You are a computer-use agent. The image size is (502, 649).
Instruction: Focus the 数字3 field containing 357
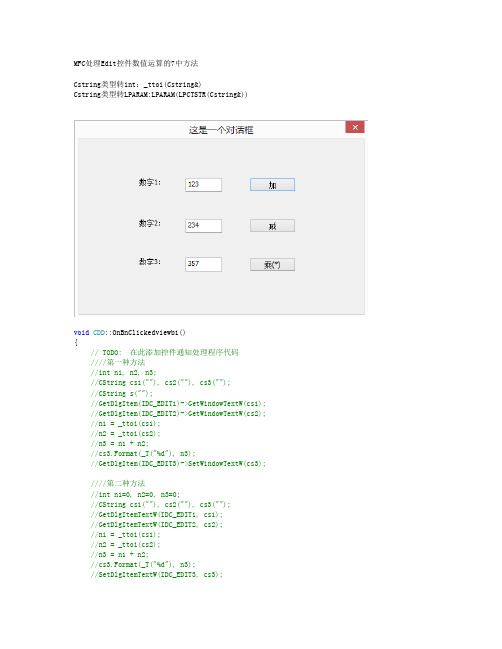[x=203, y=264]
